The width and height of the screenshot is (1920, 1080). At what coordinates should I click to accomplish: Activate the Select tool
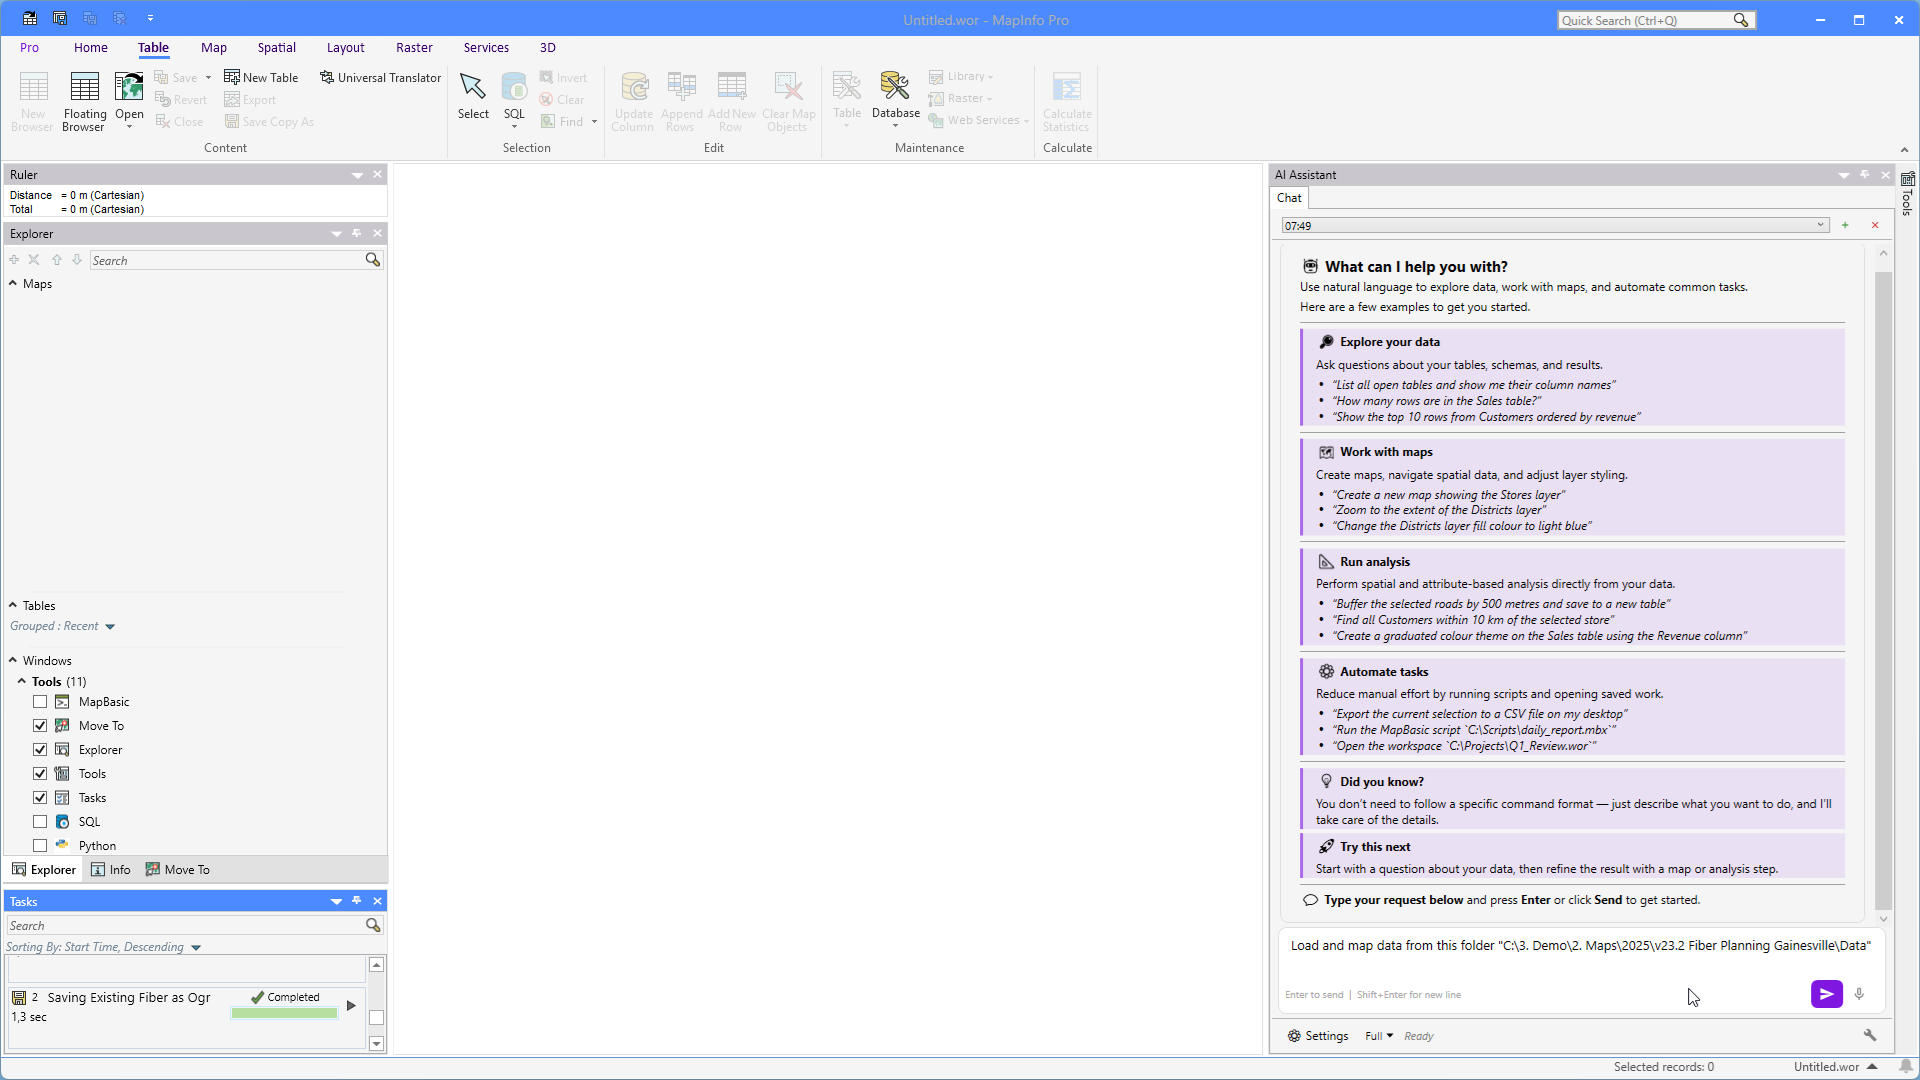473,97
